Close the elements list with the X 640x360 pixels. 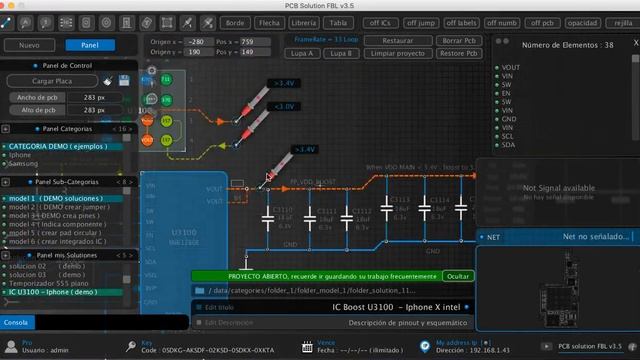point(636,42)
